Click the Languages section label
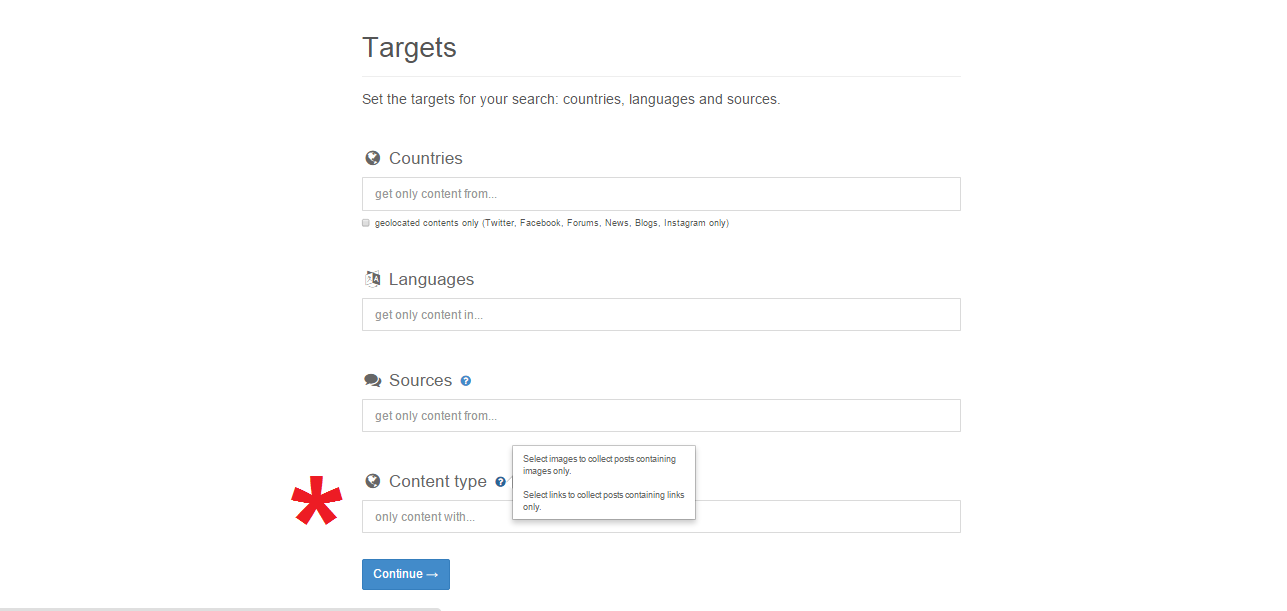1287x611 pixels. [x=431, y=279]
